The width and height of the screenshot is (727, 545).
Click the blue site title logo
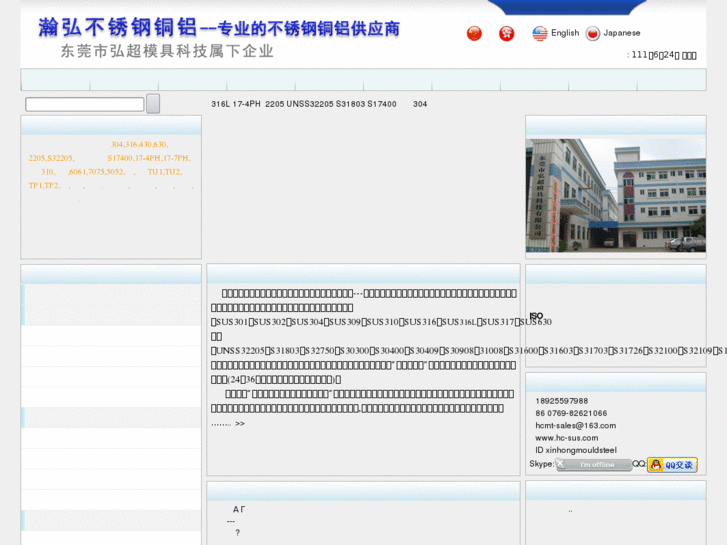219,28
